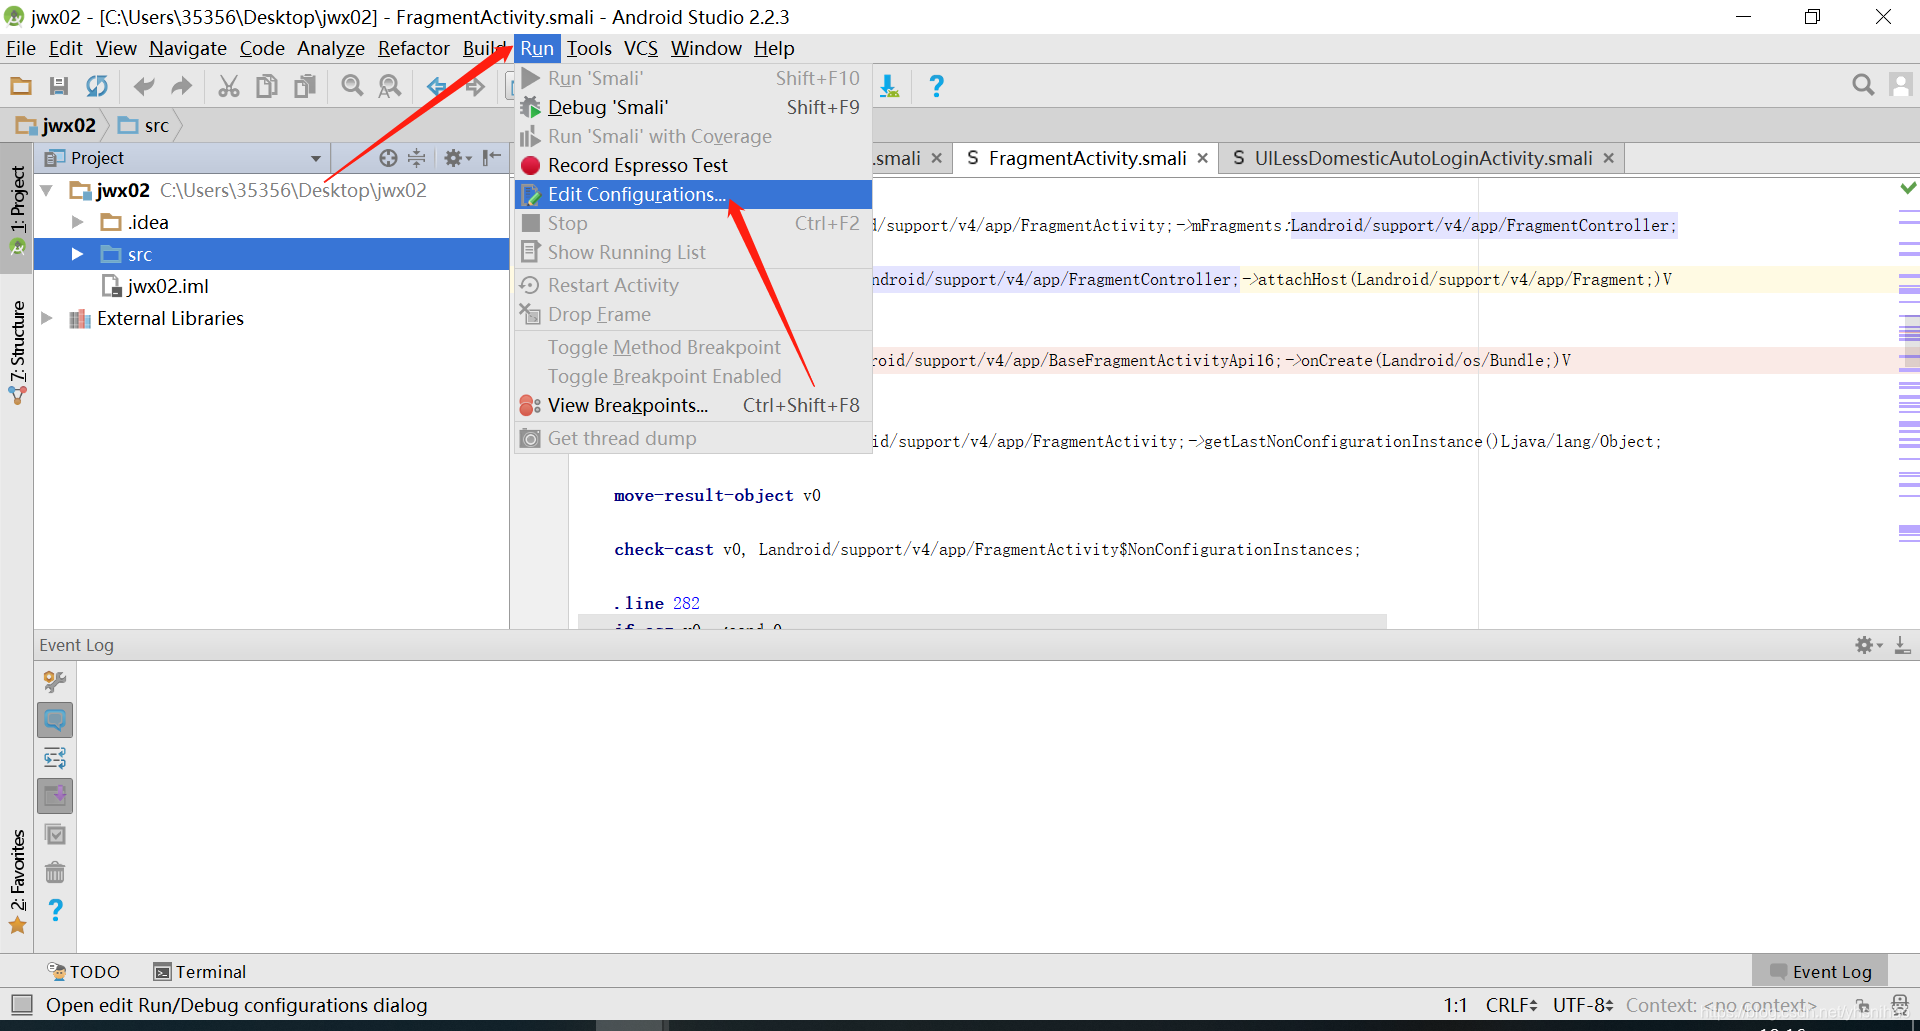Select View Breakpoints menu item
This screenshot has height=1031, width=1920.
pyautogui.click(x=693, y=405)
